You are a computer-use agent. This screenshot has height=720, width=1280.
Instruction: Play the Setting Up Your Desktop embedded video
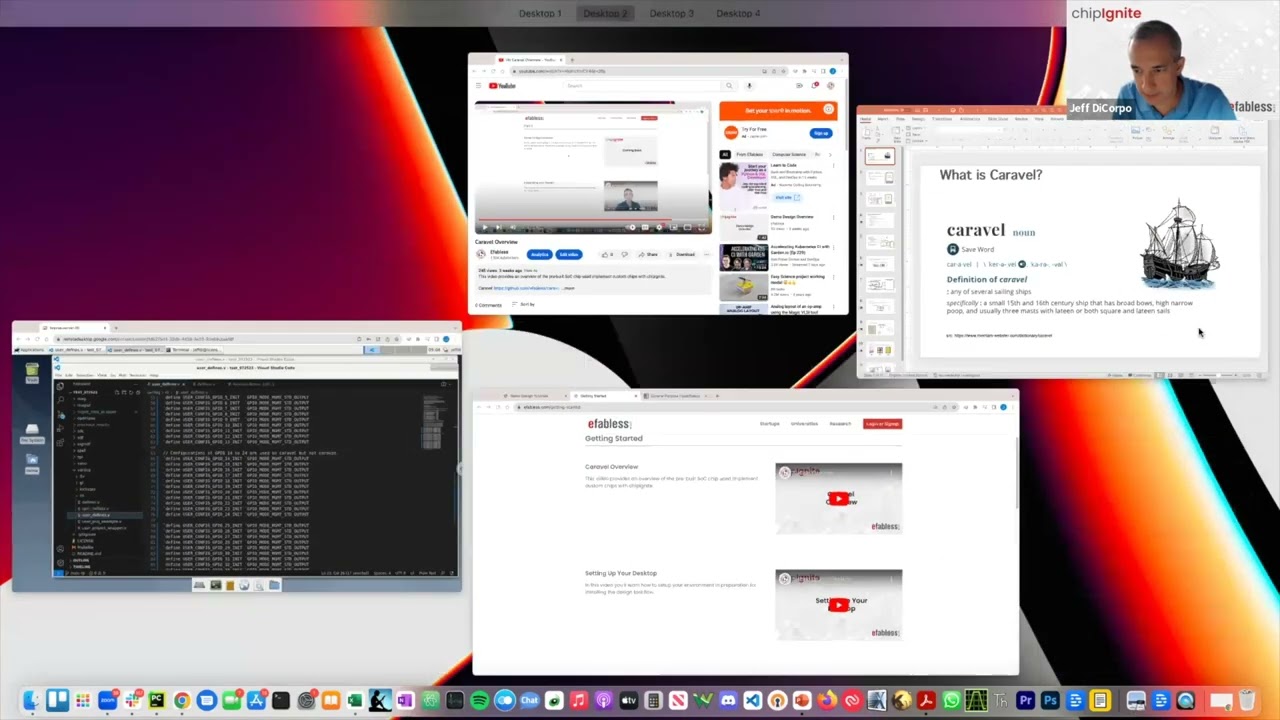coord(838,605)
